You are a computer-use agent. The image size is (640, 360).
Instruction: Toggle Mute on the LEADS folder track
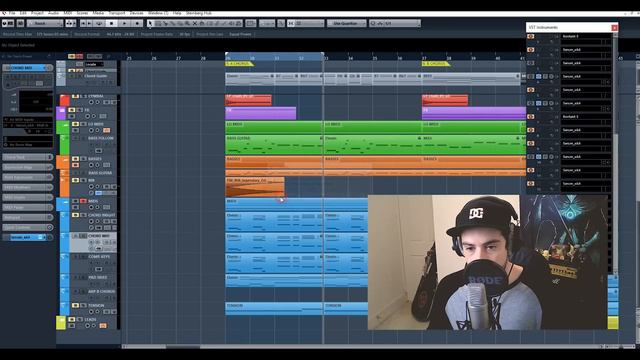[x=72, y=320]
